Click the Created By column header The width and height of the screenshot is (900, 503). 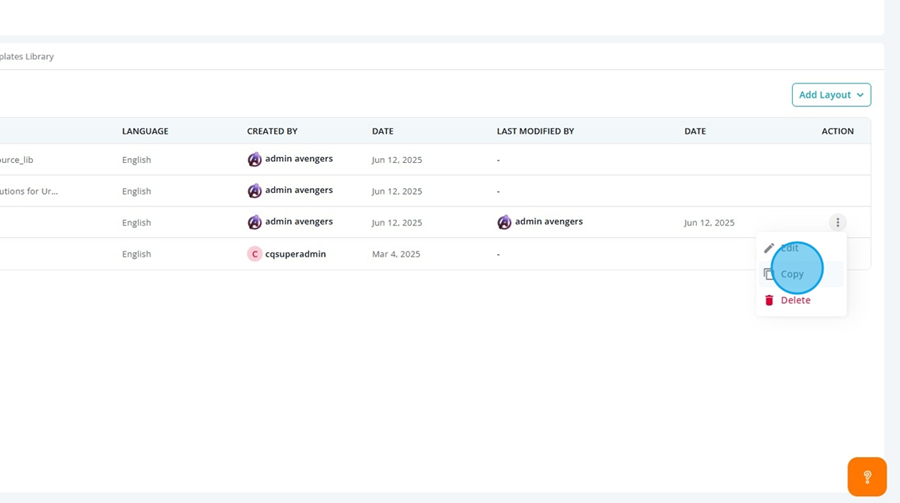[x=272, y=131]
